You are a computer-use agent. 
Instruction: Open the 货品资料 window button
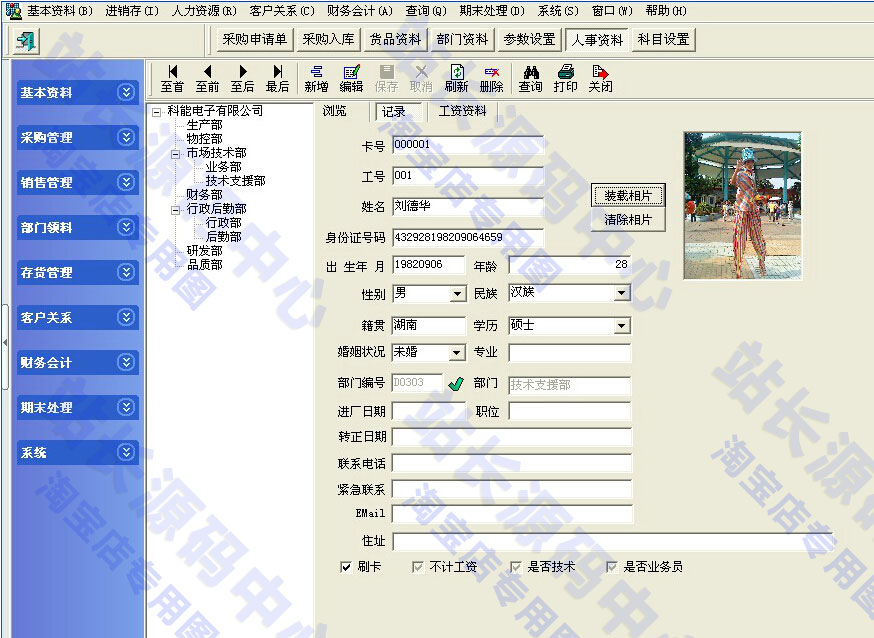tap(395, 40)
